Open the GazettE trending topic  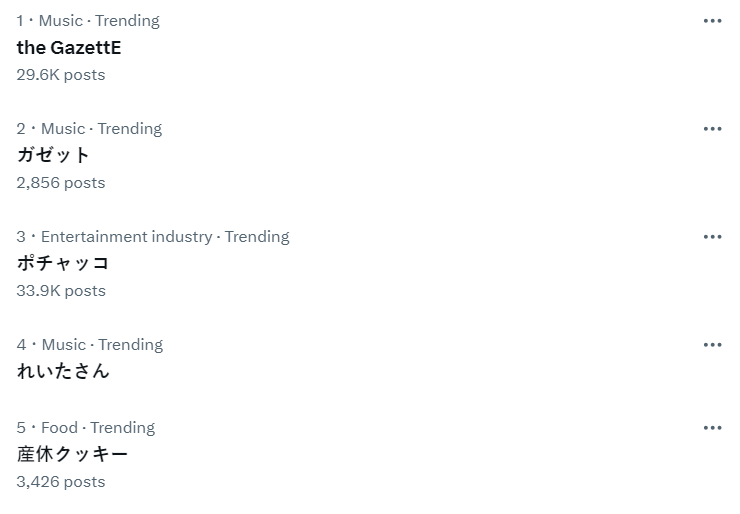click(69, 47)
